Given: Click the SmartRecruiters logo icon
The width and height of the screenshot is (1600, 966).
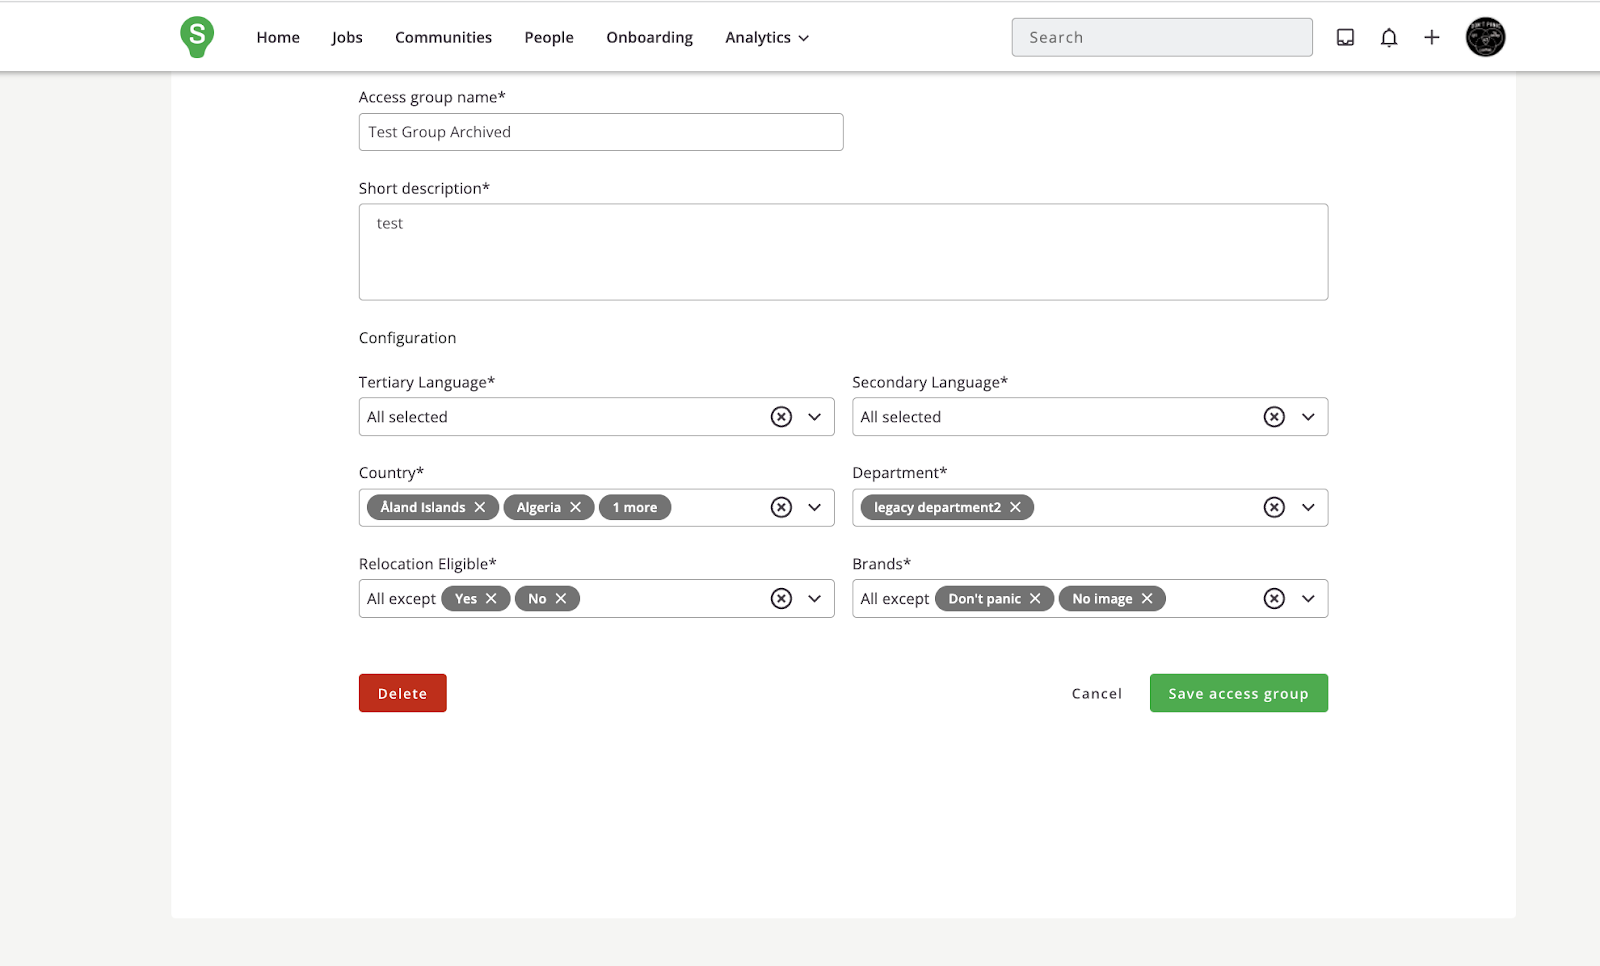Looking at the screenshot, I should pyautogui.click(x=197, y=37).
